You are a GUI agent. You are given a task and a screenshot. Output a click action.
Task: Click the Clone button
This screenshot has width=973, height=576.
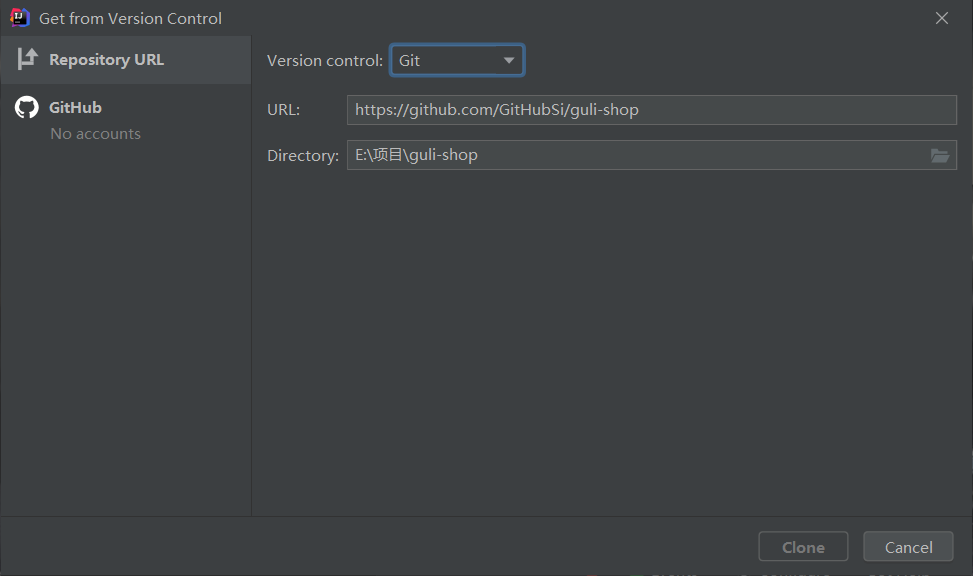coord(803,547)
